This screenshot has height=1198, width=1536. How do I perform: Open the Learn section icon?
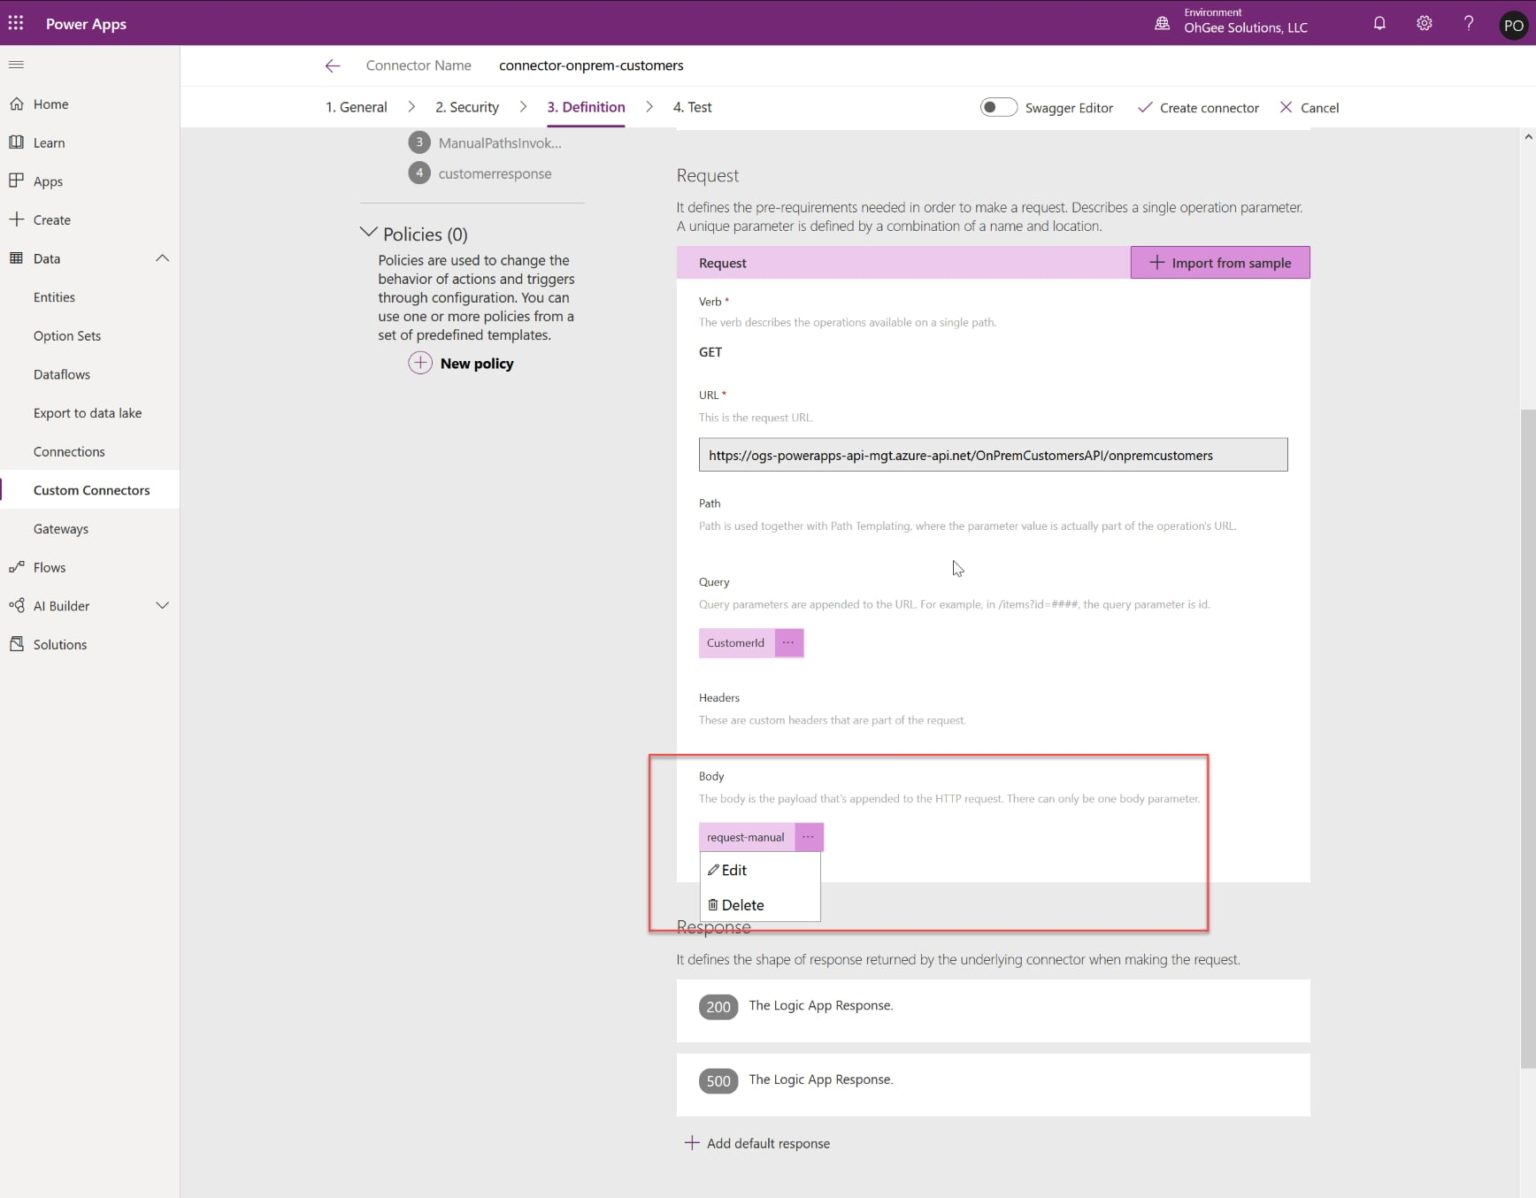16,142
